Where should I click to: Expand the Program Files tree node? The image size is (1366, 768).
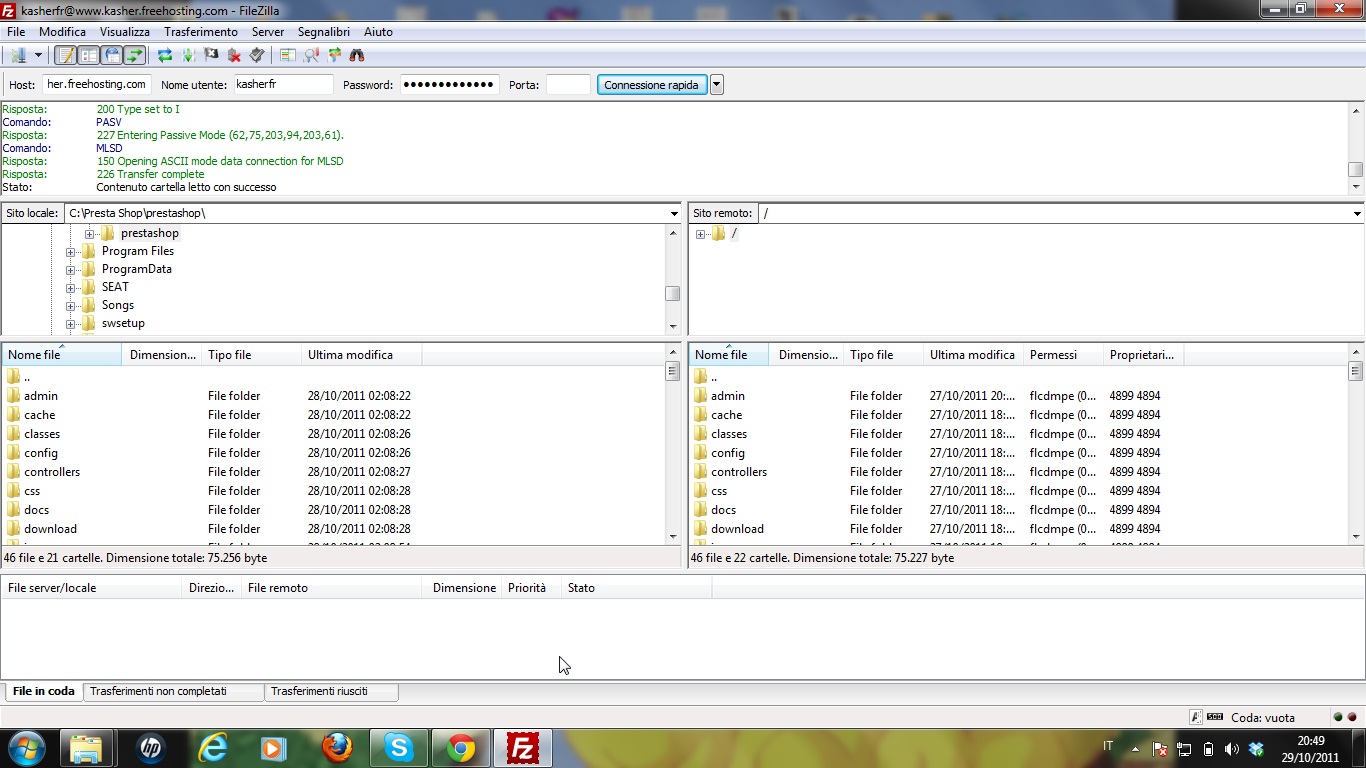[70, 252]
